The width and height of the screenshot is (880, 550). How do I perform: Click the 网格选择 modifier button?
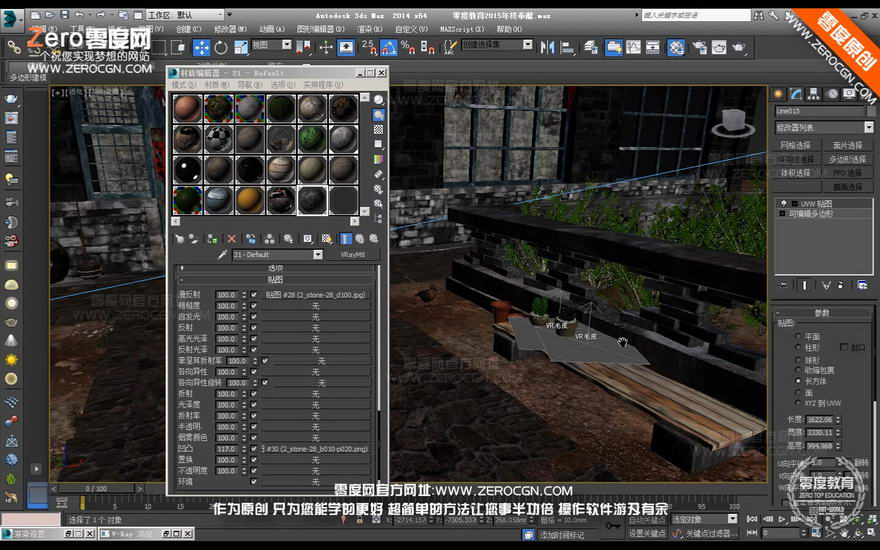coord(795,145)
